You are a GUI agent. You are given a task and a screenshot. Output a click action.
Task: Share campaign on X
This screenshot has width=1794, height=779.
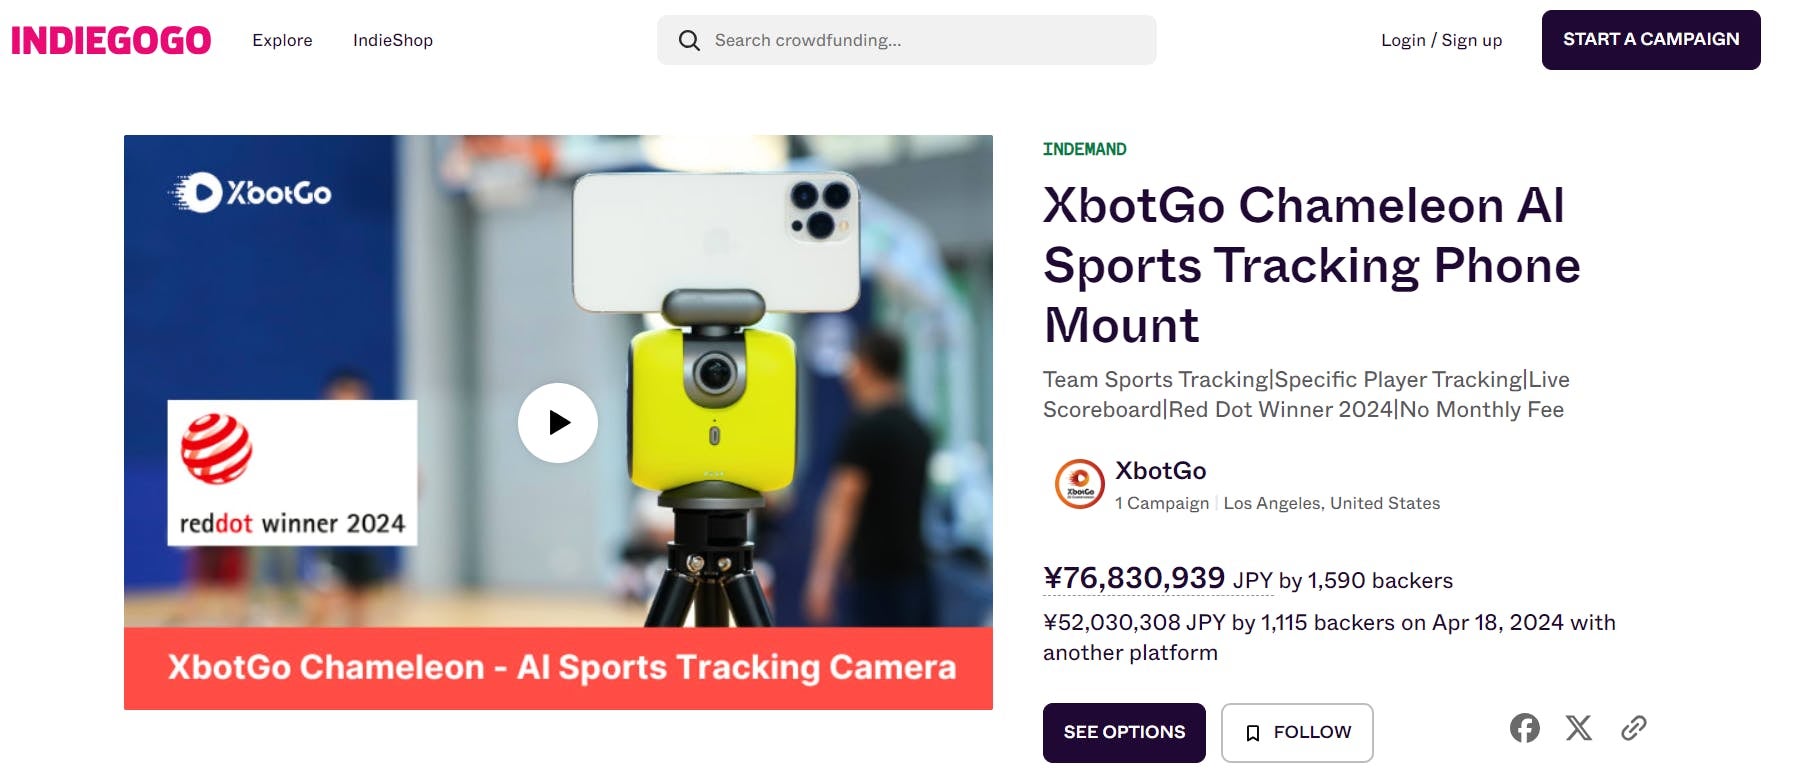[1579, 728]
